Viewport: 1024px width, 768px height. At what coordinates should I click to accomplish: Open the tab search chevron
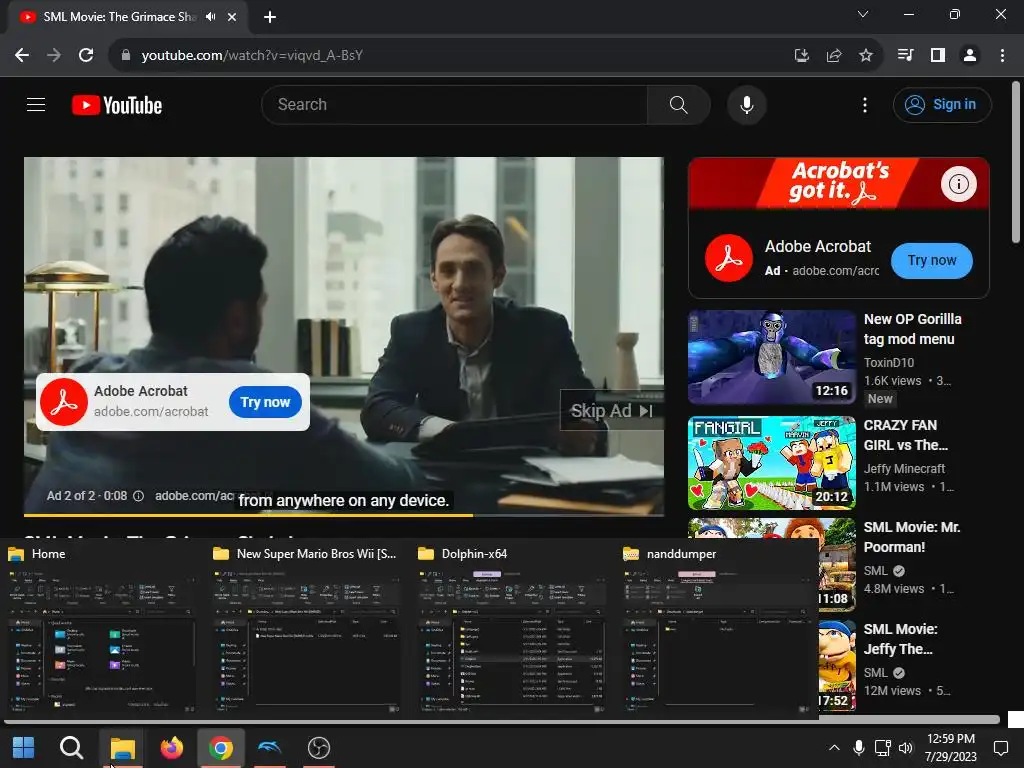863,14
